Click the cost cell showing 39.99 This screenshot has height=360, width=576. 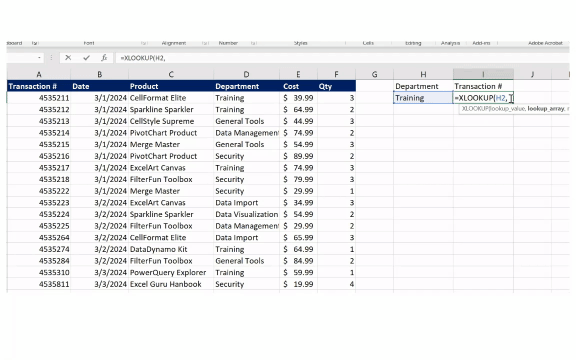click(x=298, y=98)
